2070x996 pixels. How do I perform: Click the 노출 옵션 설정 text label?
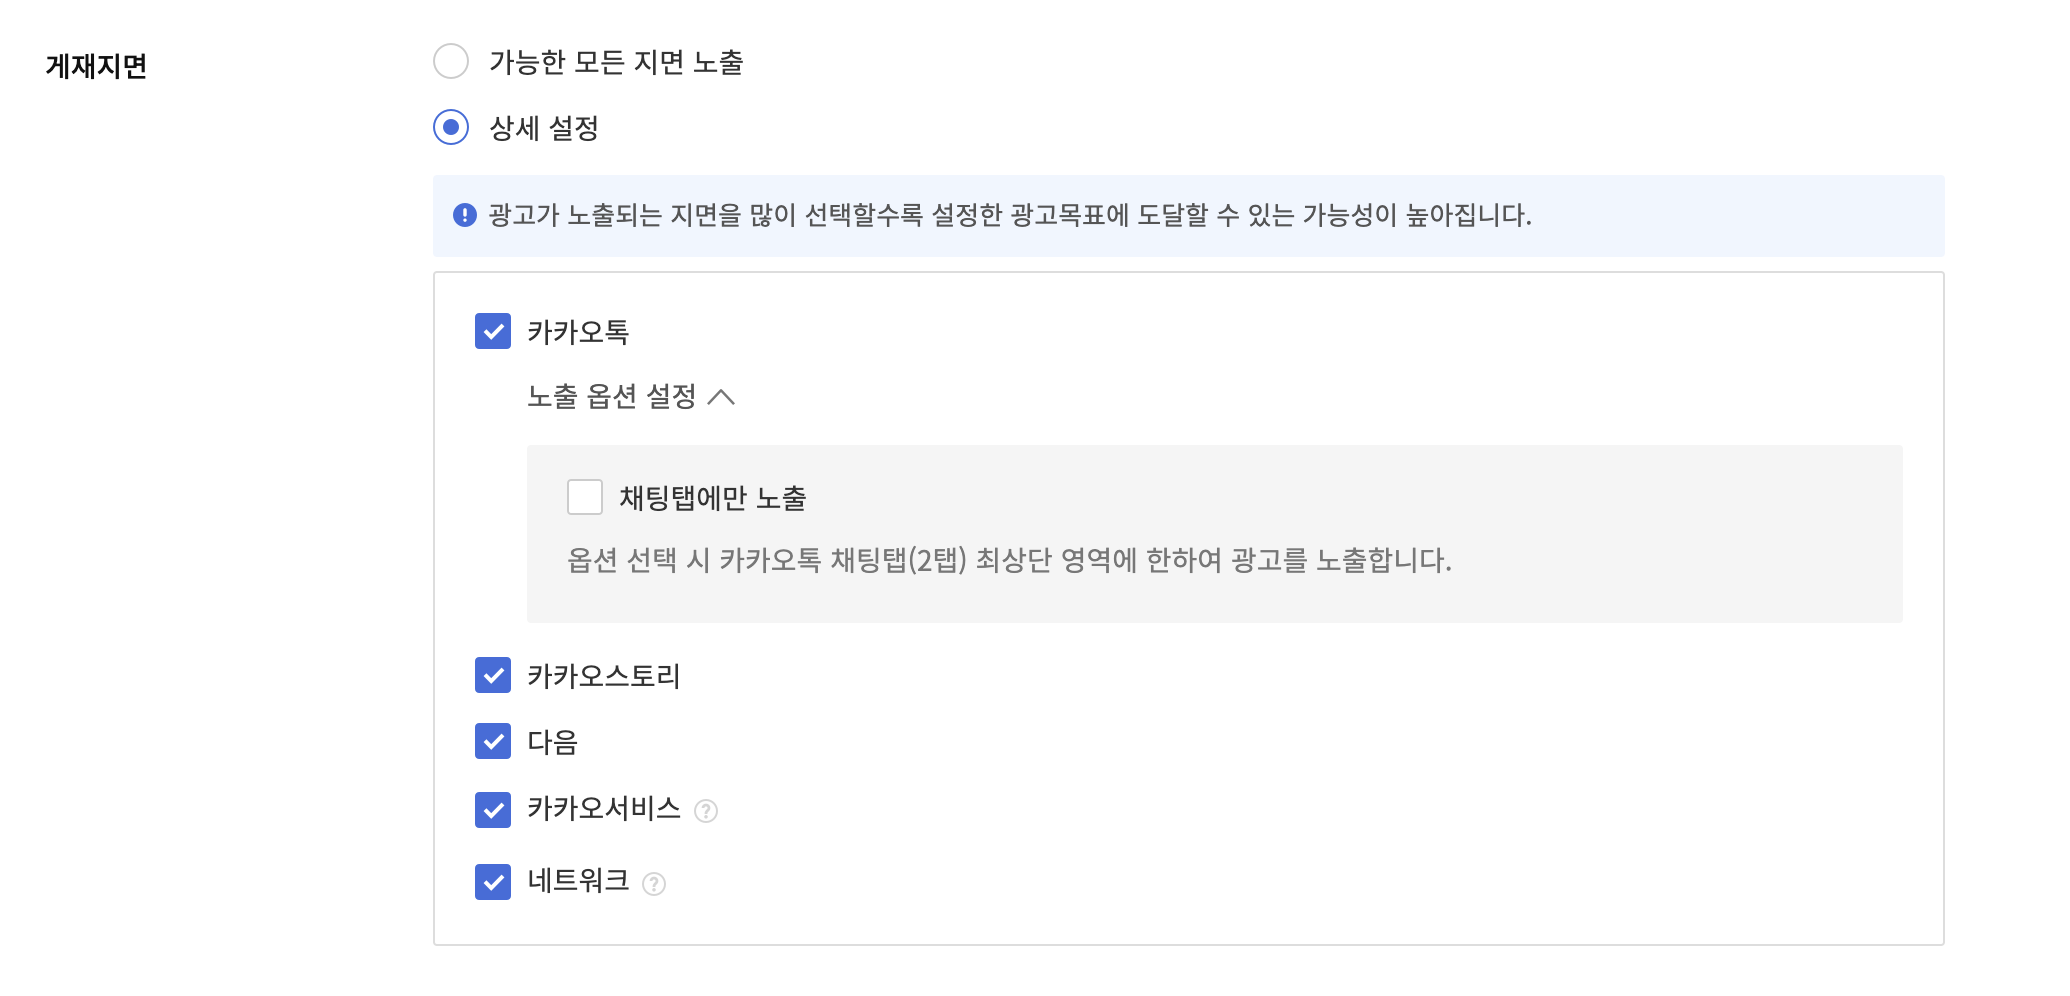click(x=612, y=397)
